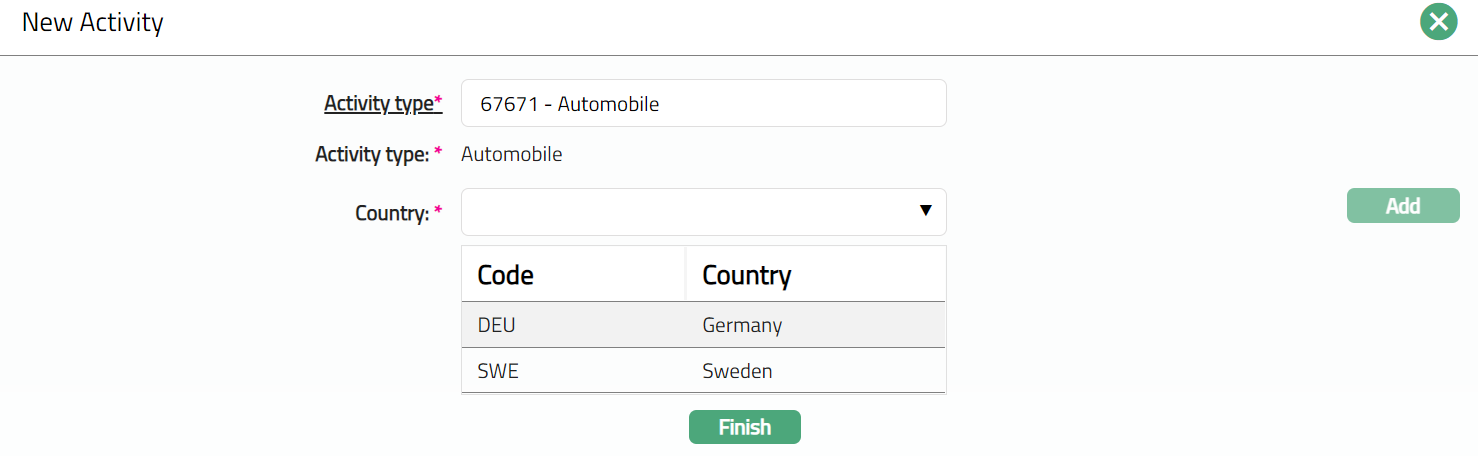The width and height of the screenshot is (1478, 456).
Task: Click the Country dropdown arrow
Action: click(925, 211)
